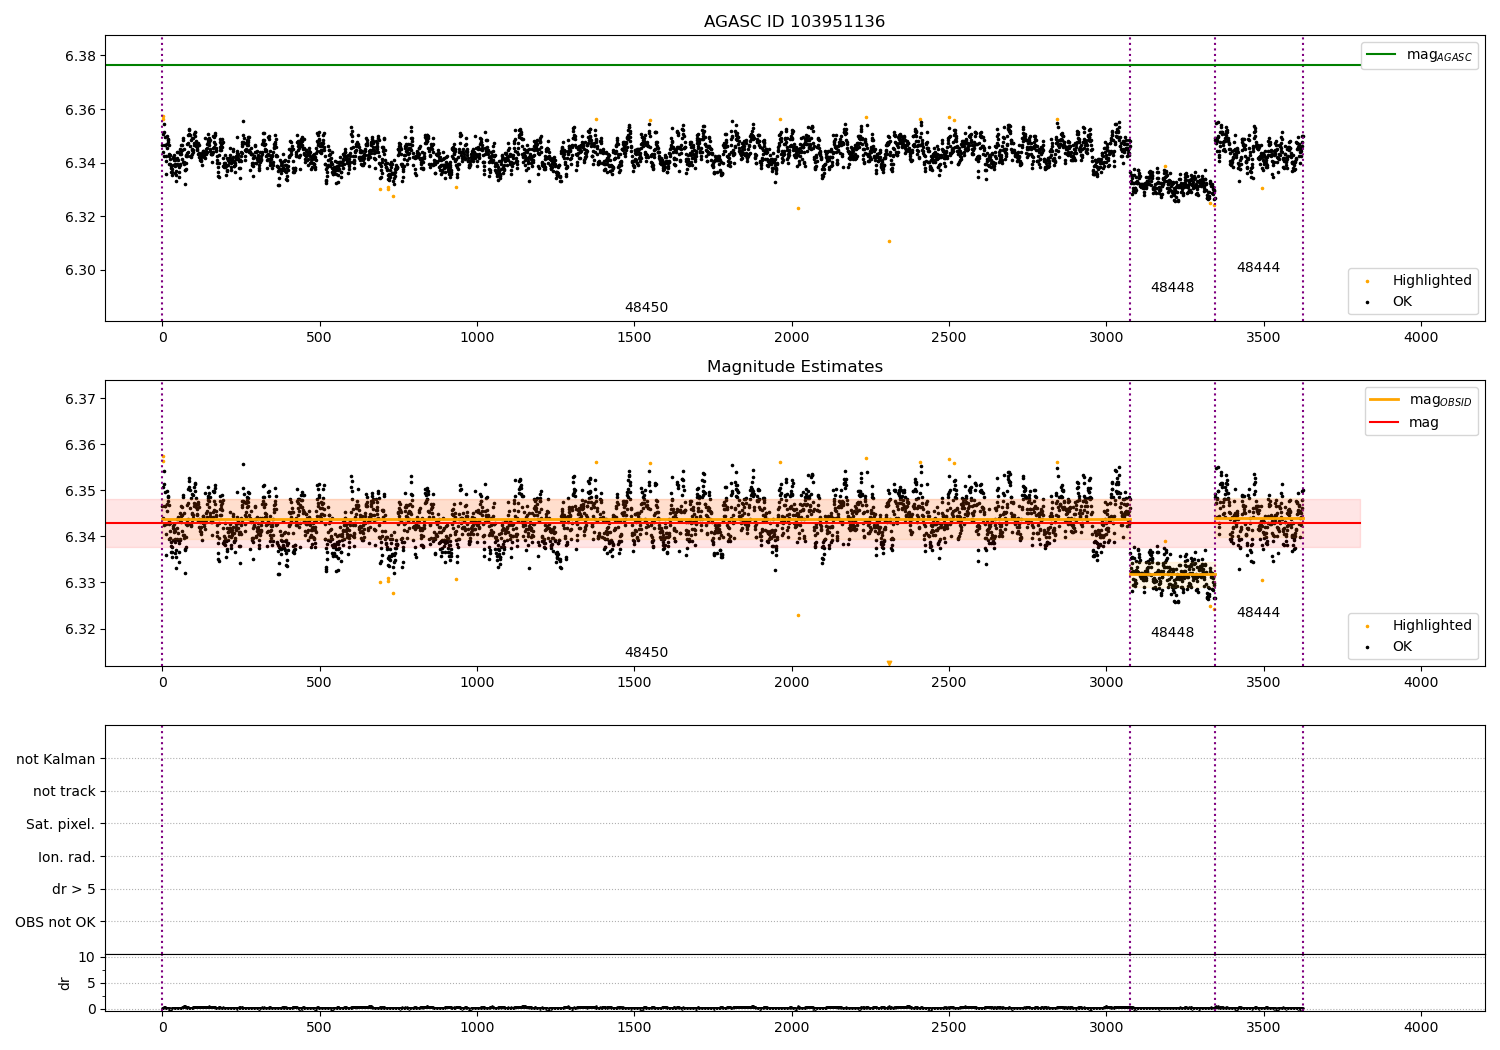Image resolution: width=1500 pixels, height=1050 pixels.
Task: Click the 6.38 y-axis tick label
Action: pos(81,56)
